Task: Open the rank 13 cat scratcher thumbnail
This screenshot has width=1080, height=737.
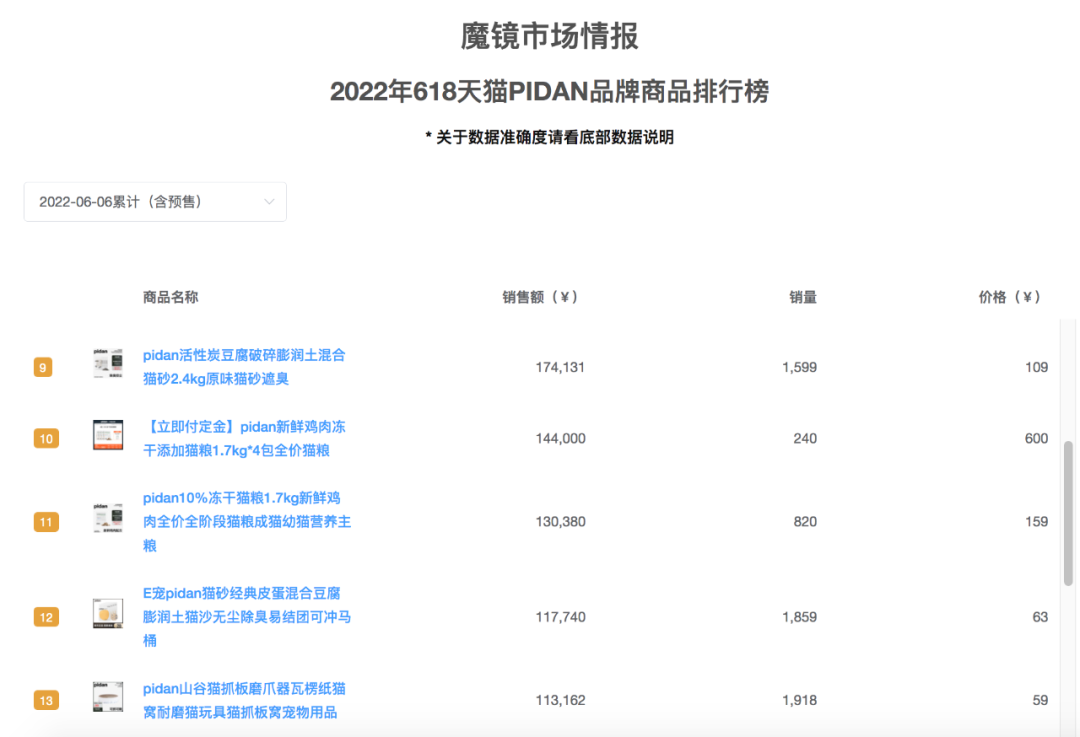Action: pos(108,696)
